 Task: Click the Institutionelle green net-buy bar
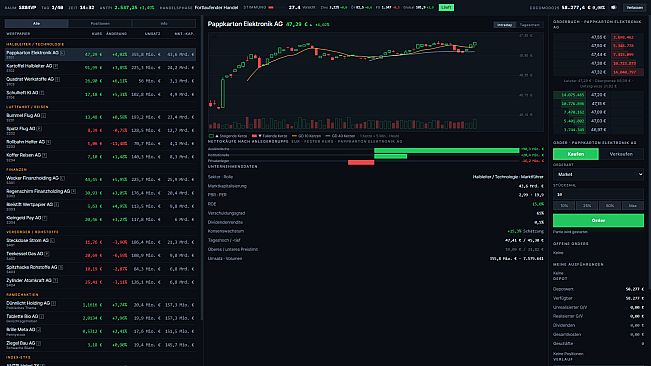pos(390,156)
